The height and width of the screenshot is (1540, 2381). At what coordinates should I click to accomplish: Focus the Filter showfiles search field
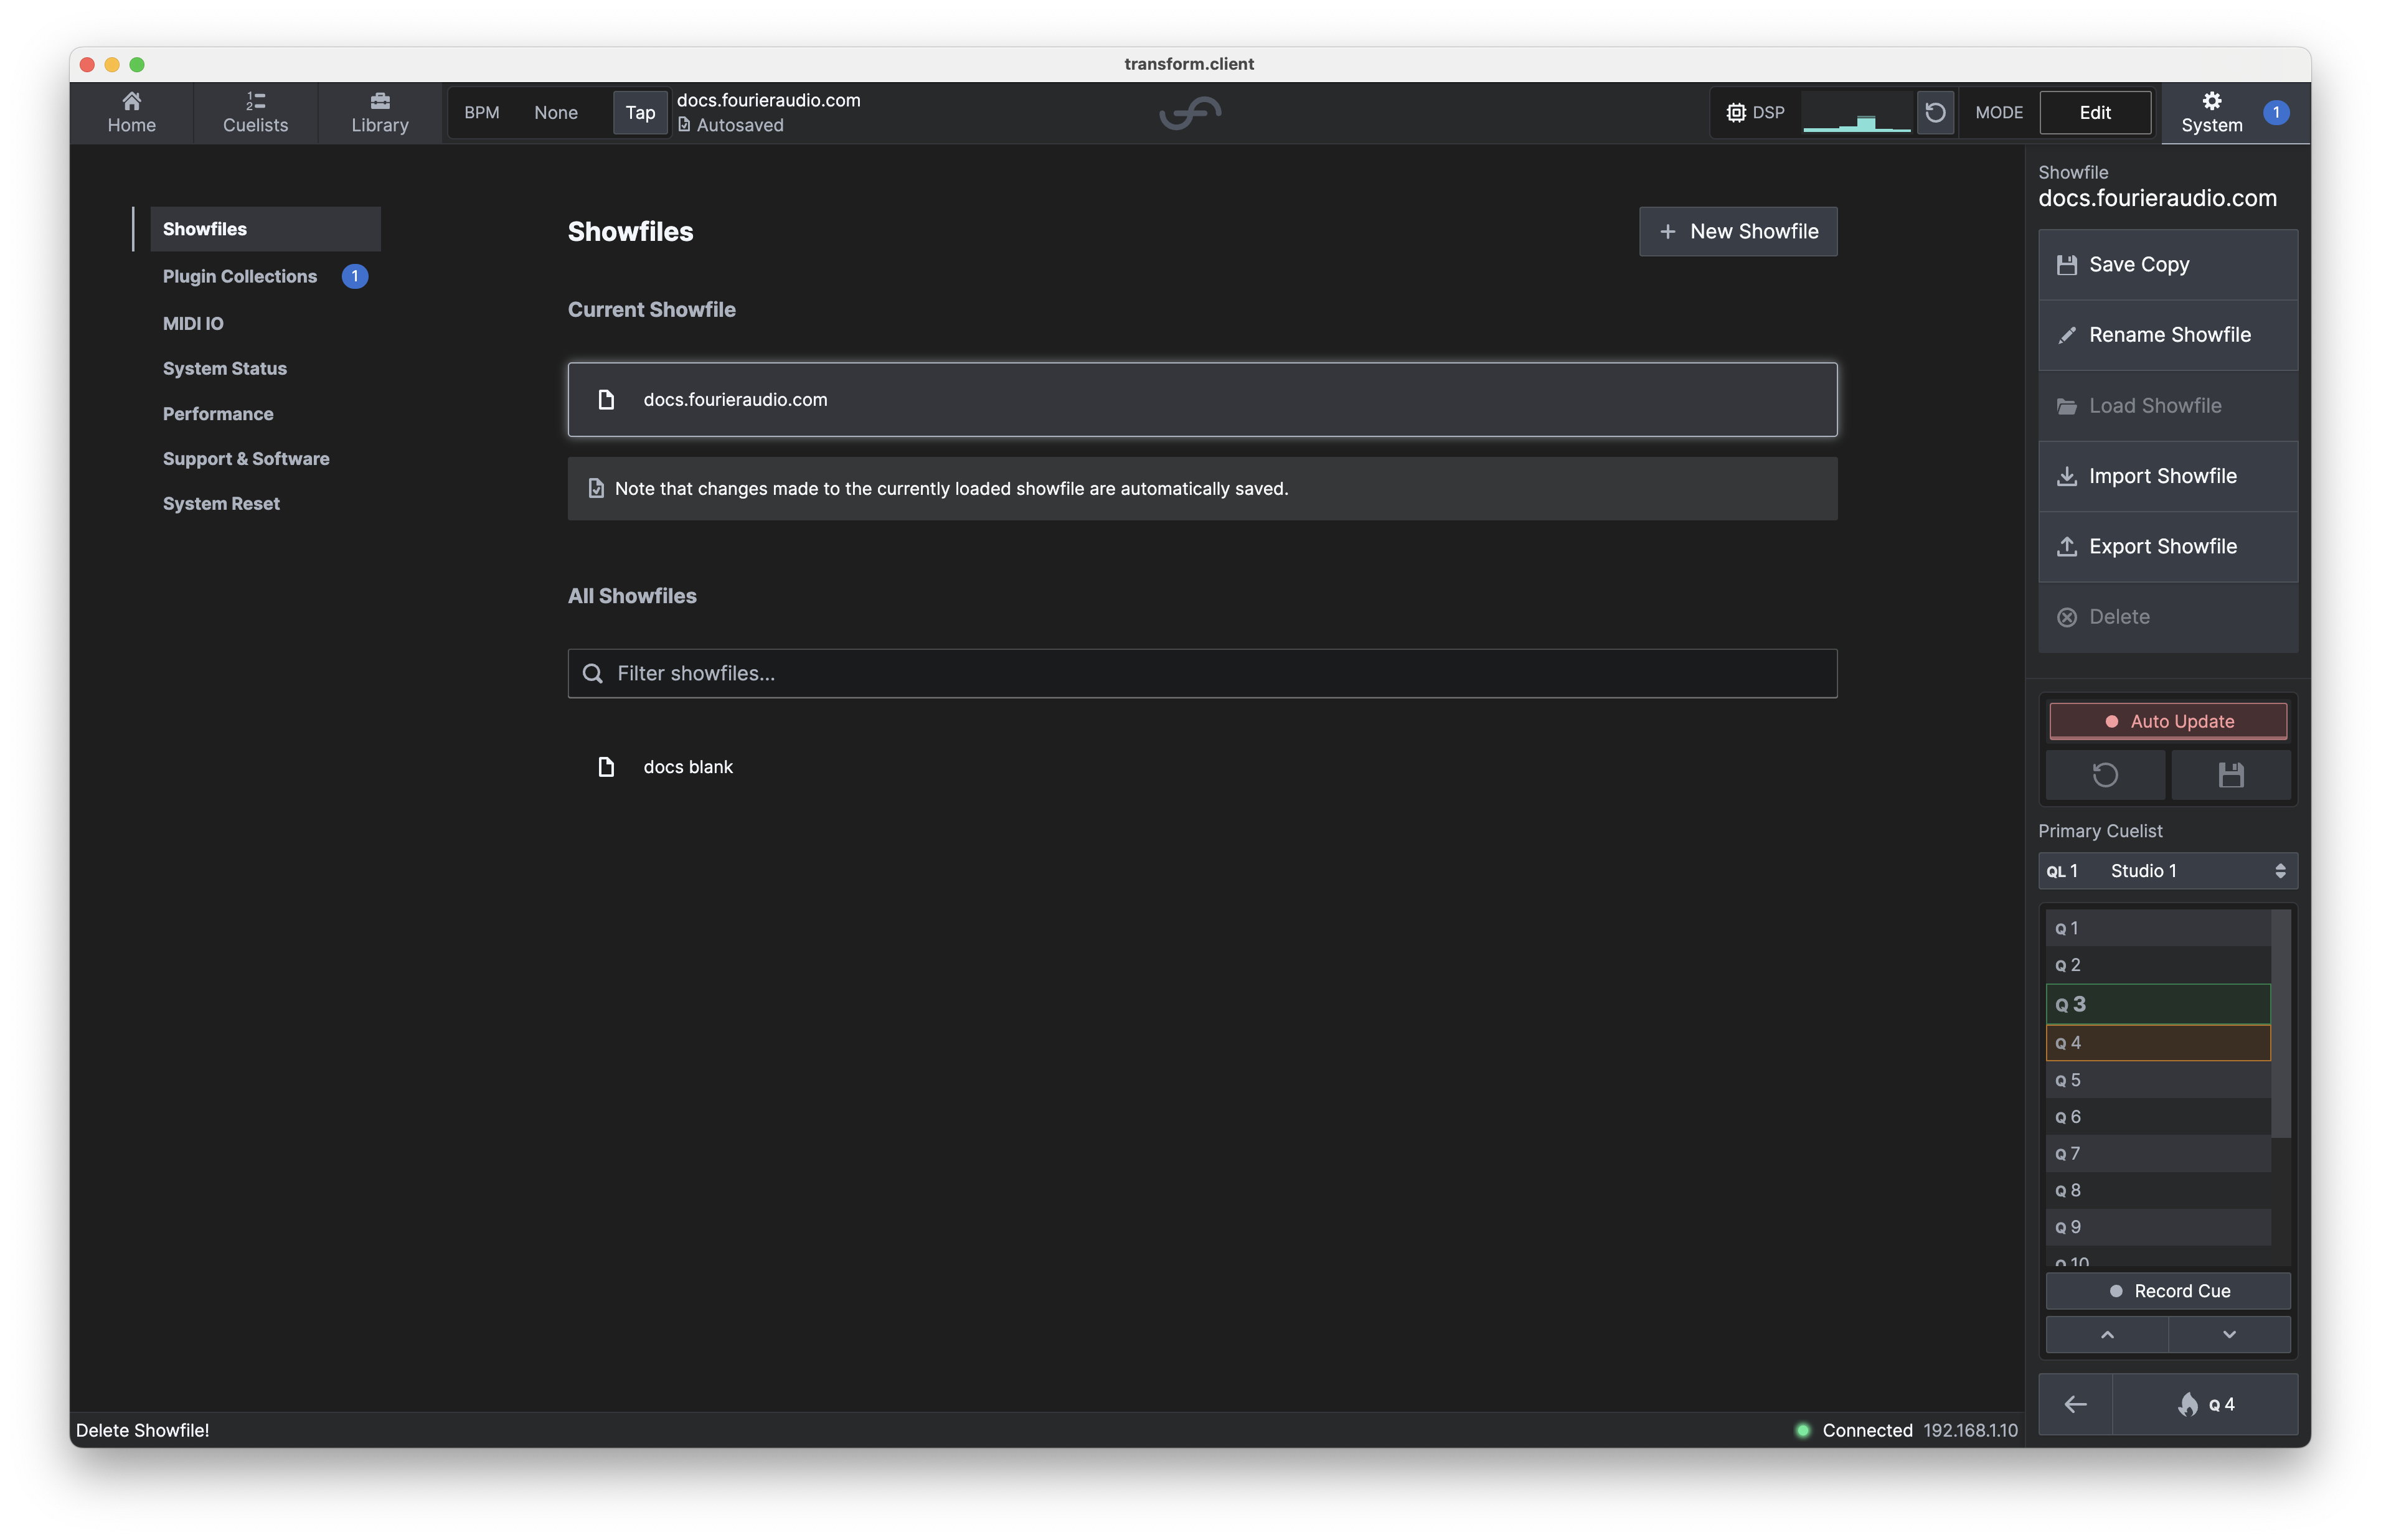point(1202,673)
